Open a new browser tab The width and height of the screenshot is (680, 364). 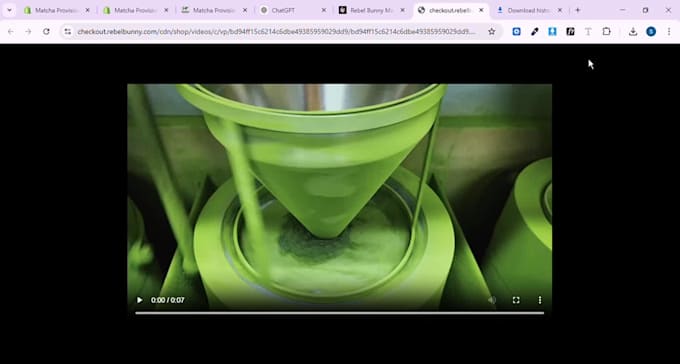578,10
